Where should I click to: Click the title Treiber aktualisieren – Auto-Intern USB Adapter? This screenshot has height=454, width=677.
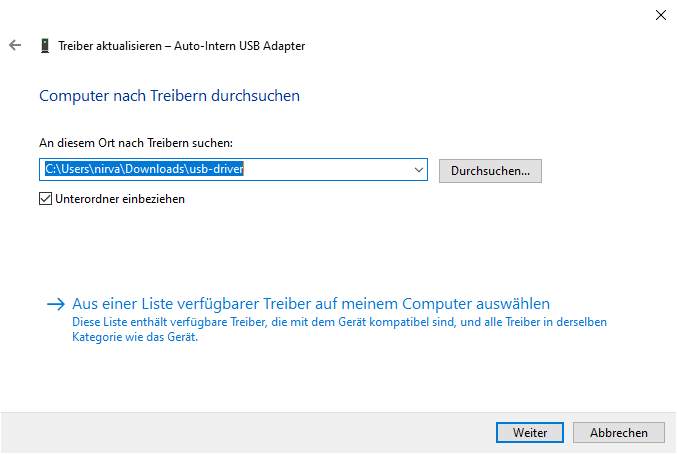tap(182, 46)
